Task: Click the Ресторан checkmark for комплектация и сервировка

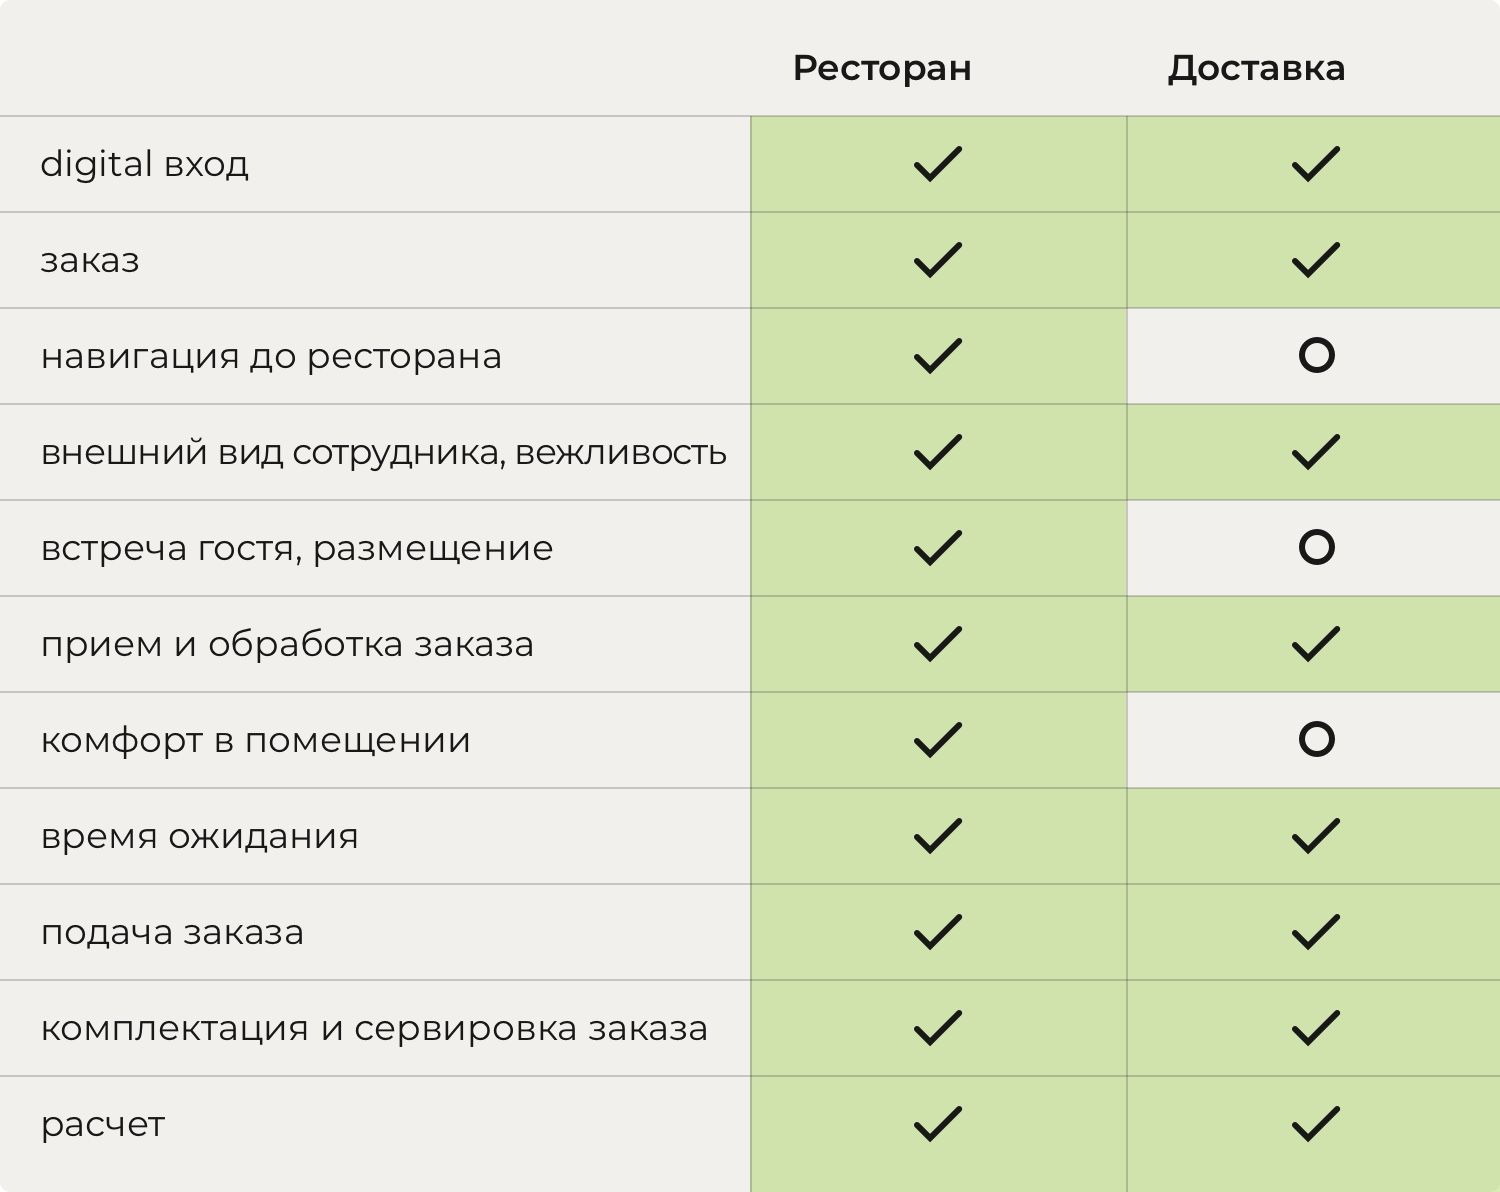Action: click(x=937, y=1028)
